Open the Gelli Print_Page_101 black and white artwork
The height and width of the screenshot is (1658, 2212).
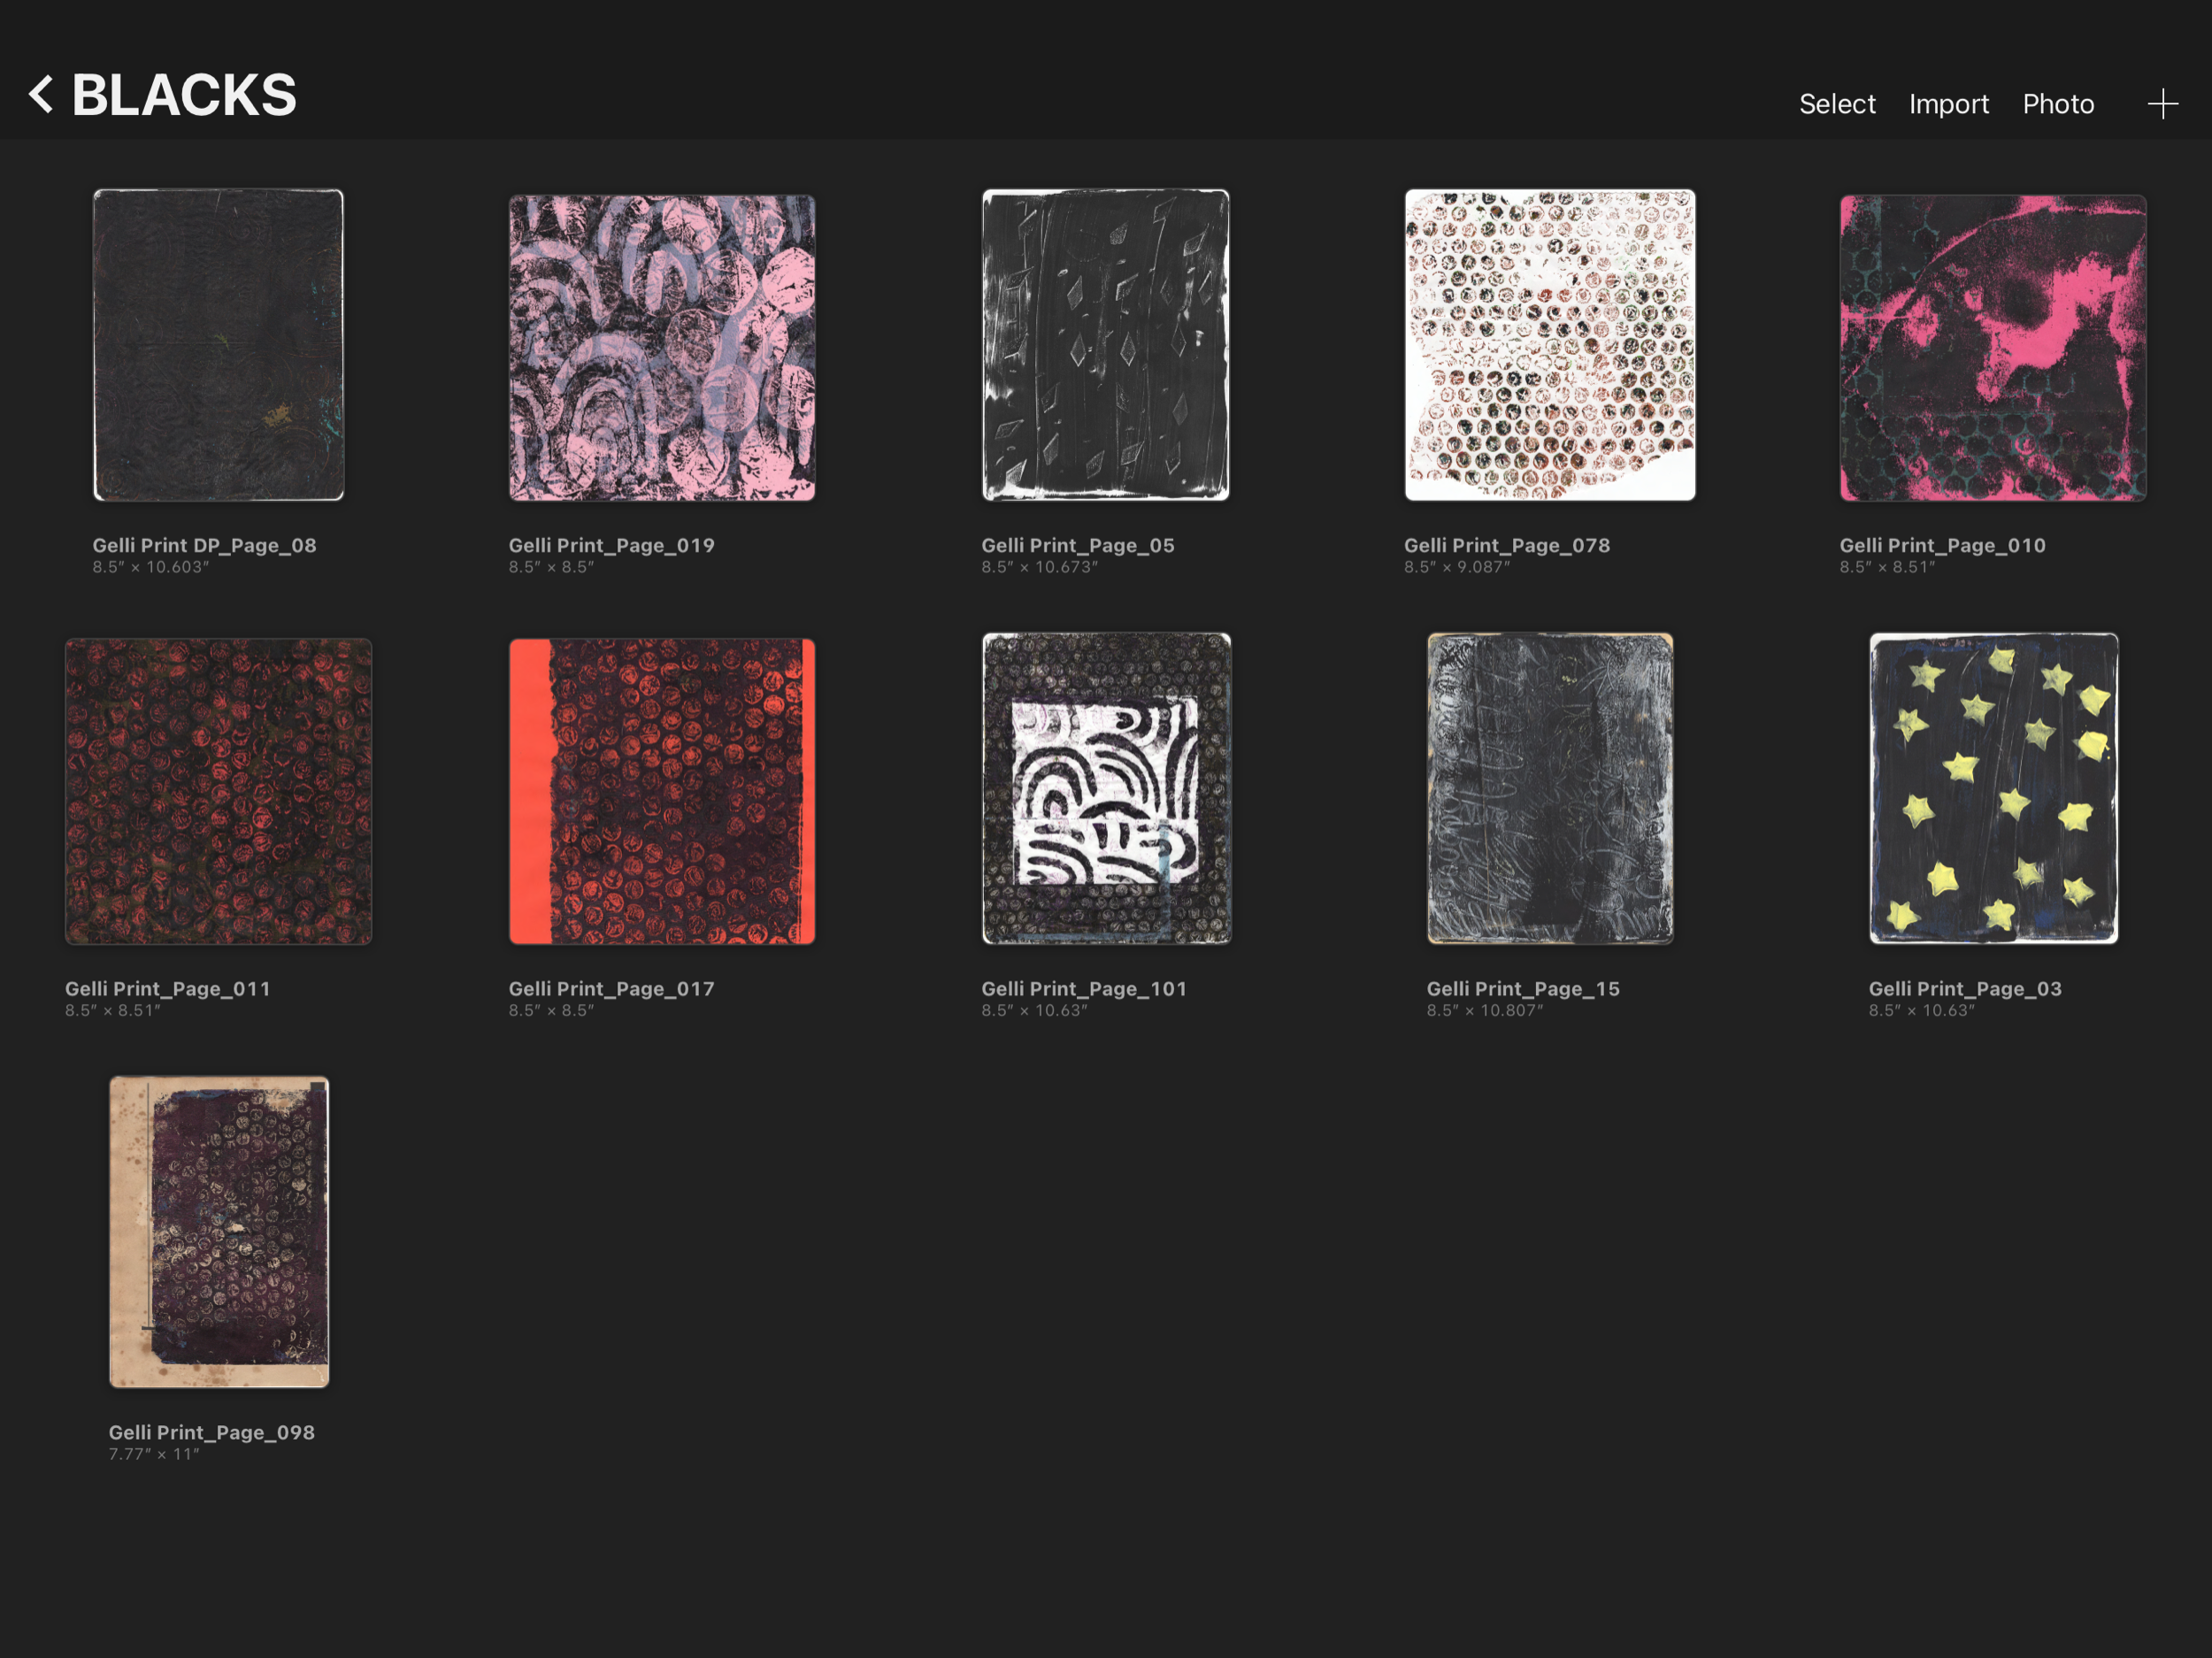1105,788
